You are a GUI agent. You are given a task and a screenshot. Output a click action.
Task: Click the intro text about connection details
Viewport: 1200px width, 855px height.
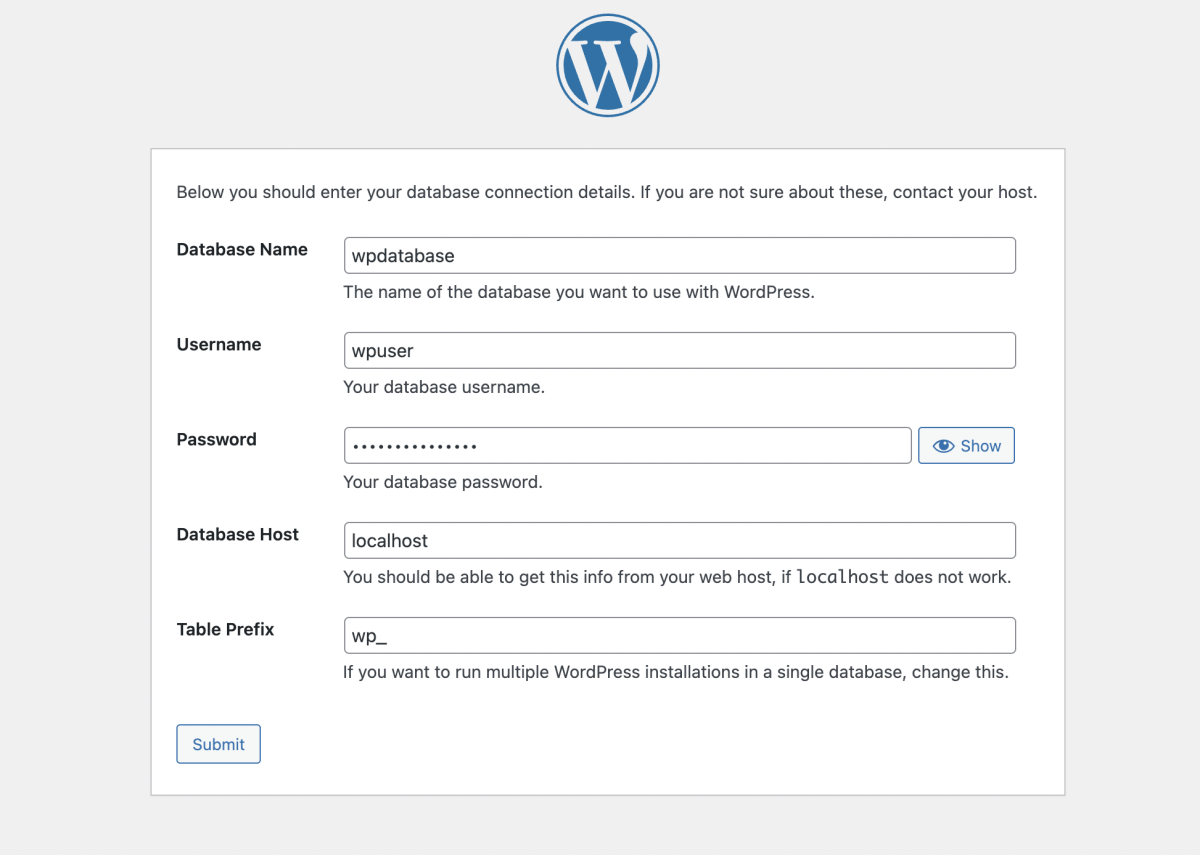tap(606, 192)
